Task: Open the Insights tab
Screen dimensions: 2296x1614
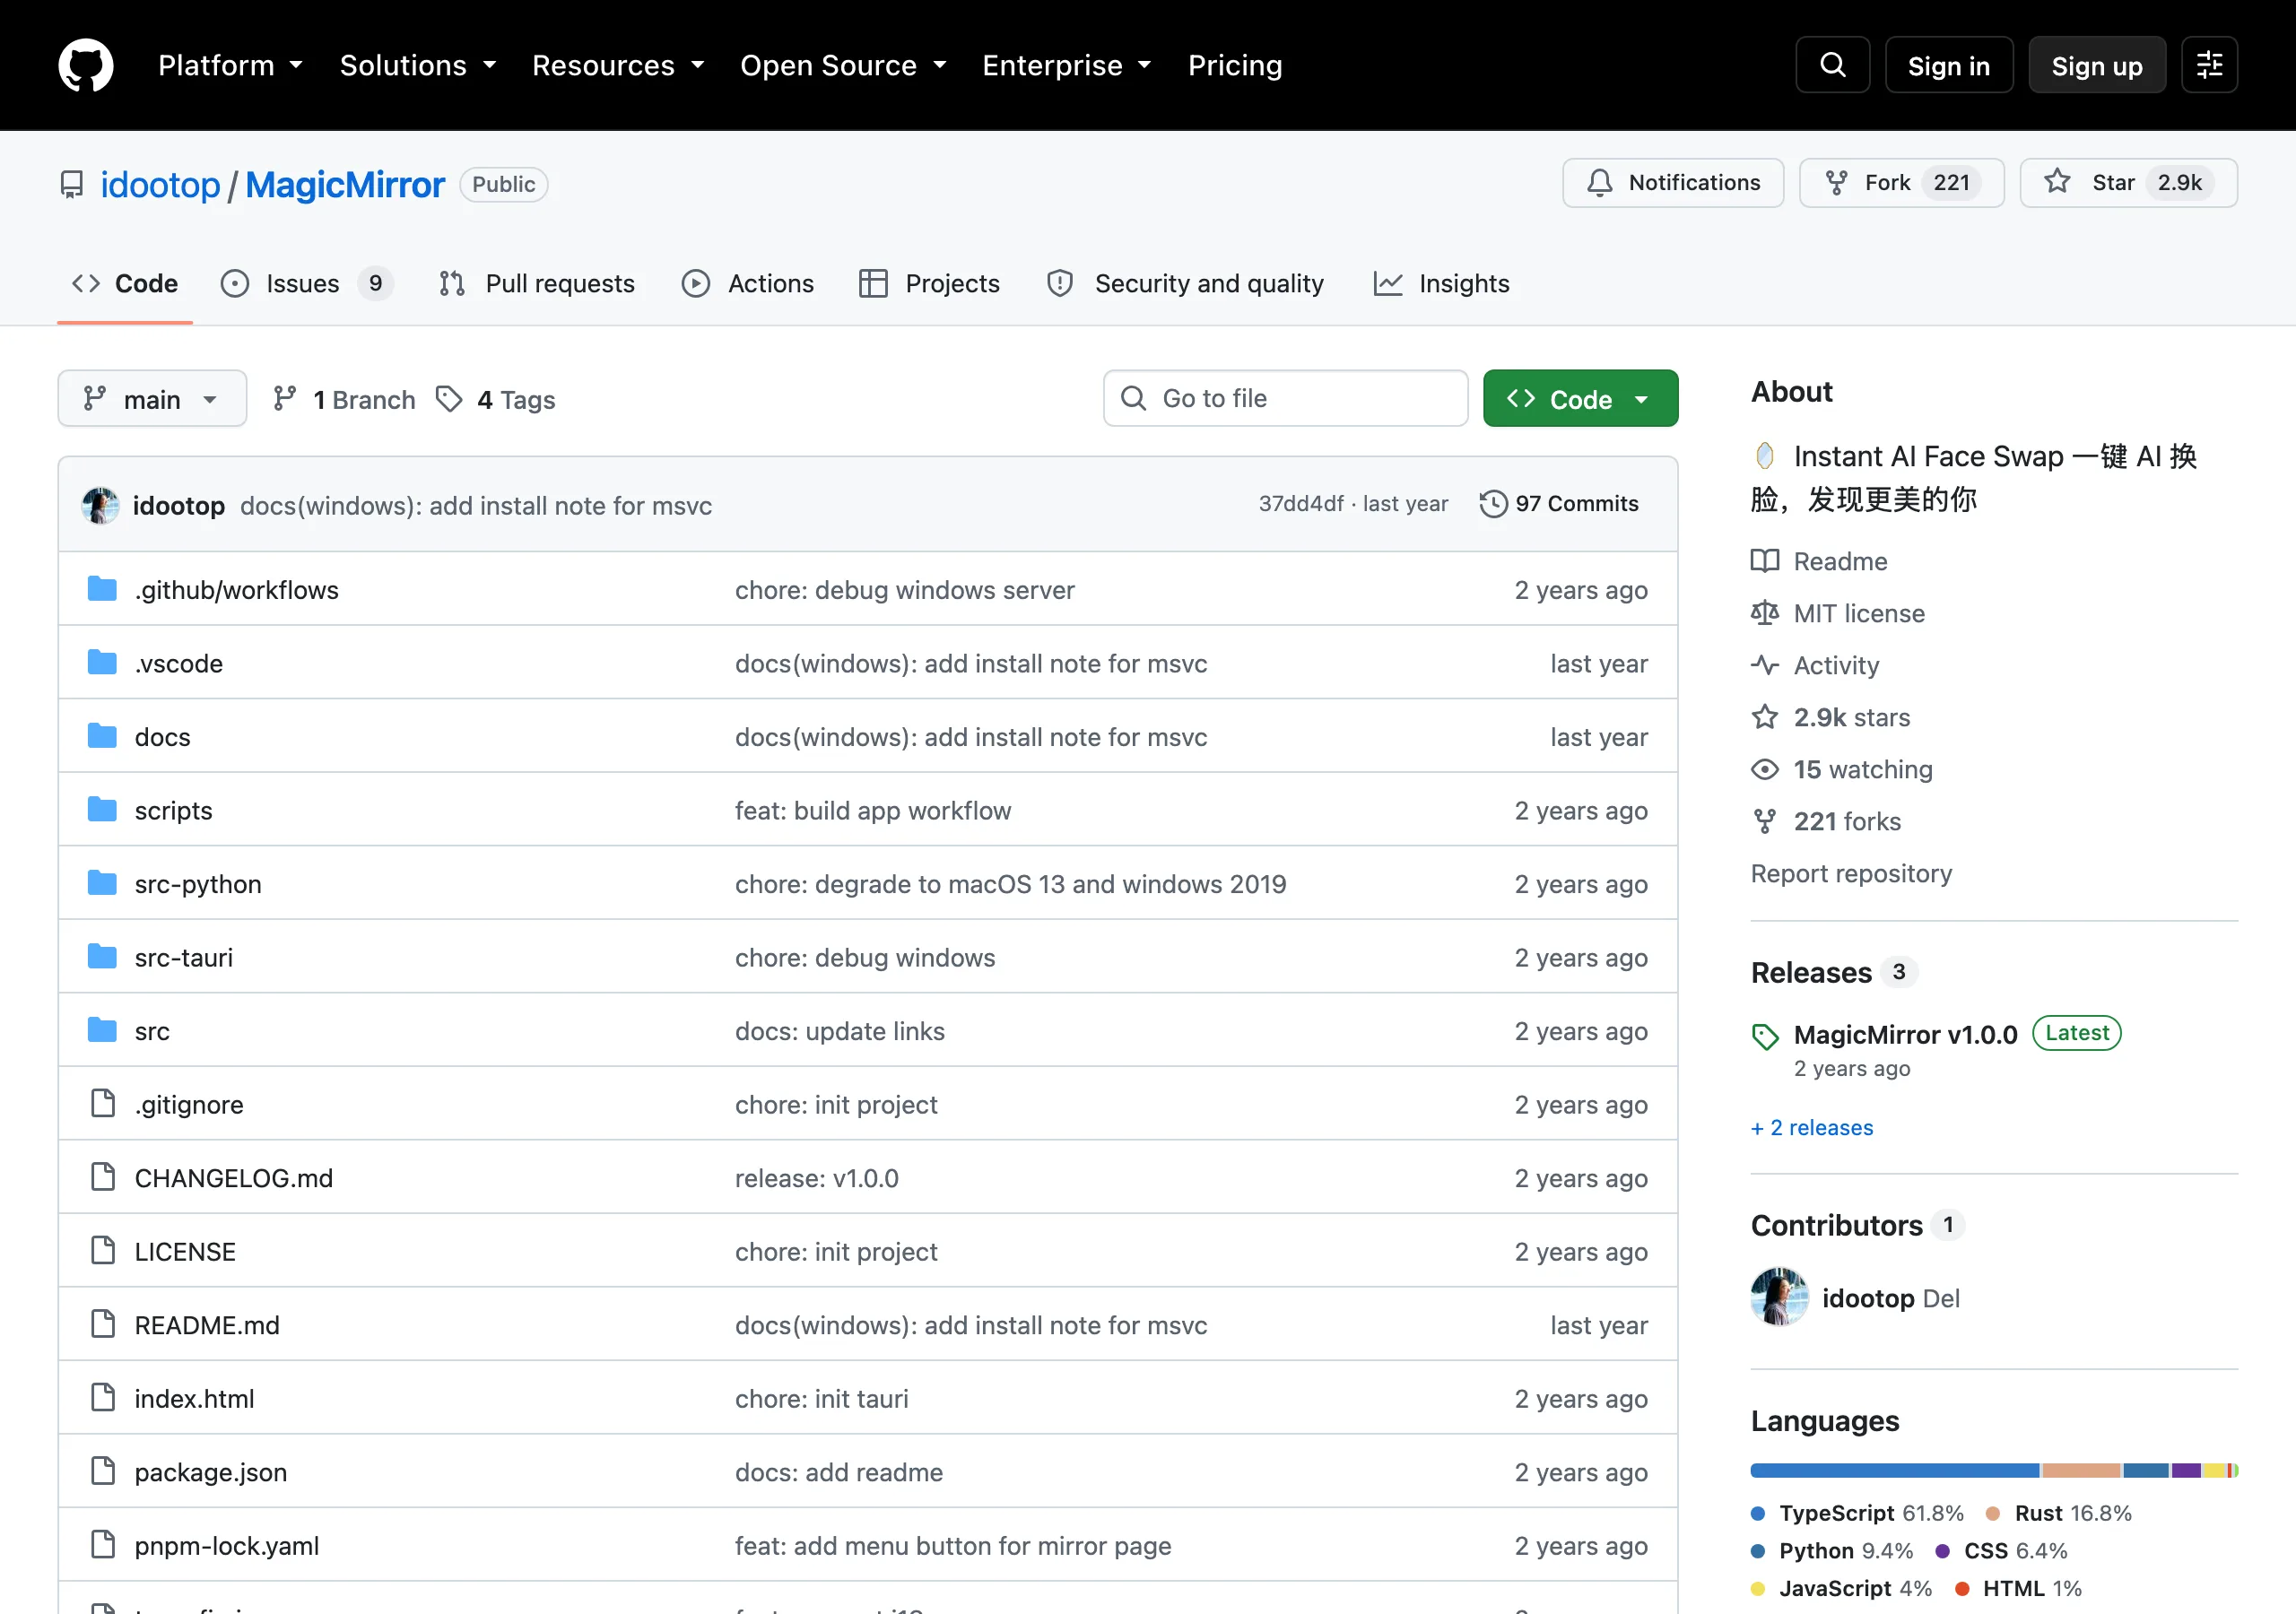Action: pos(1441,284)
